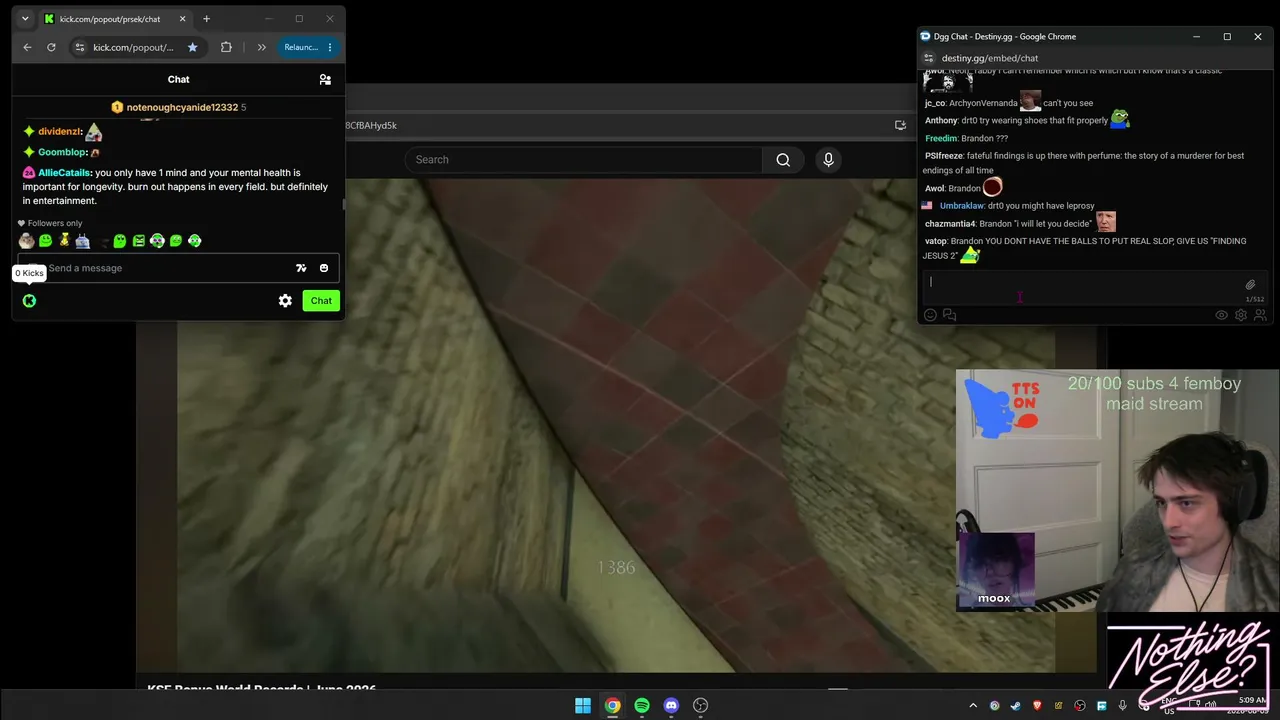Screen dimensions: 1280x720
Task: Click username Goomblop in Kick chat
Action: coord(62,152)
